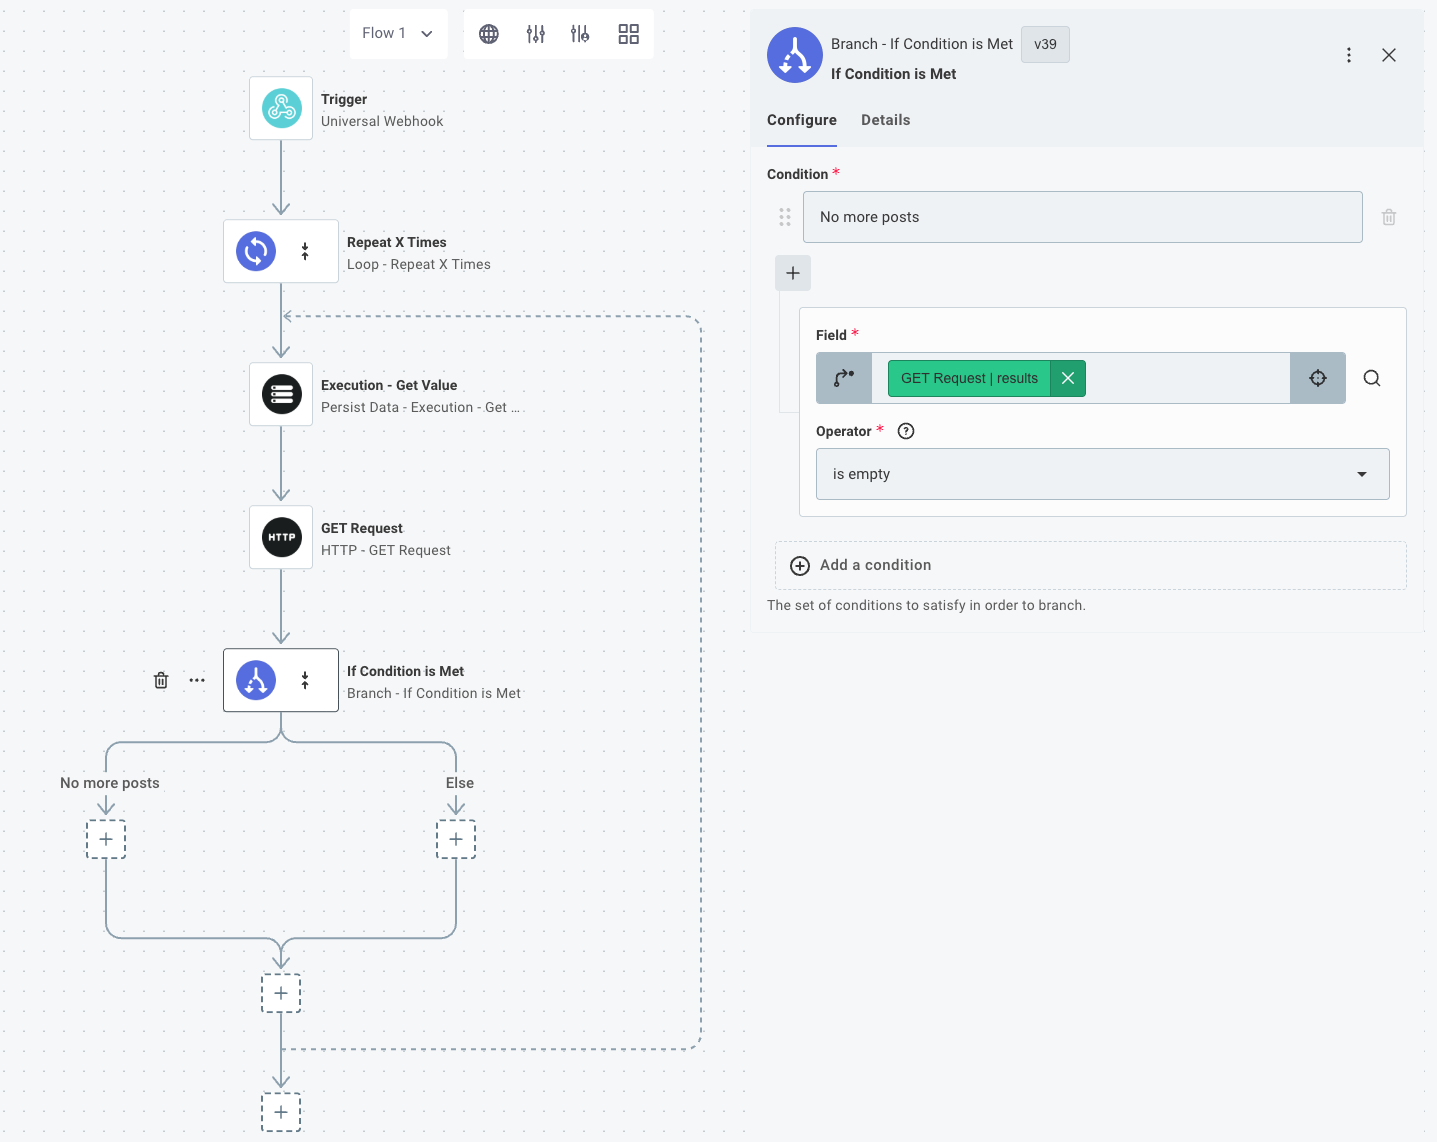Open the grid view icon in toolbar
The image size is (1437, 1142).
tap(628, 34)
